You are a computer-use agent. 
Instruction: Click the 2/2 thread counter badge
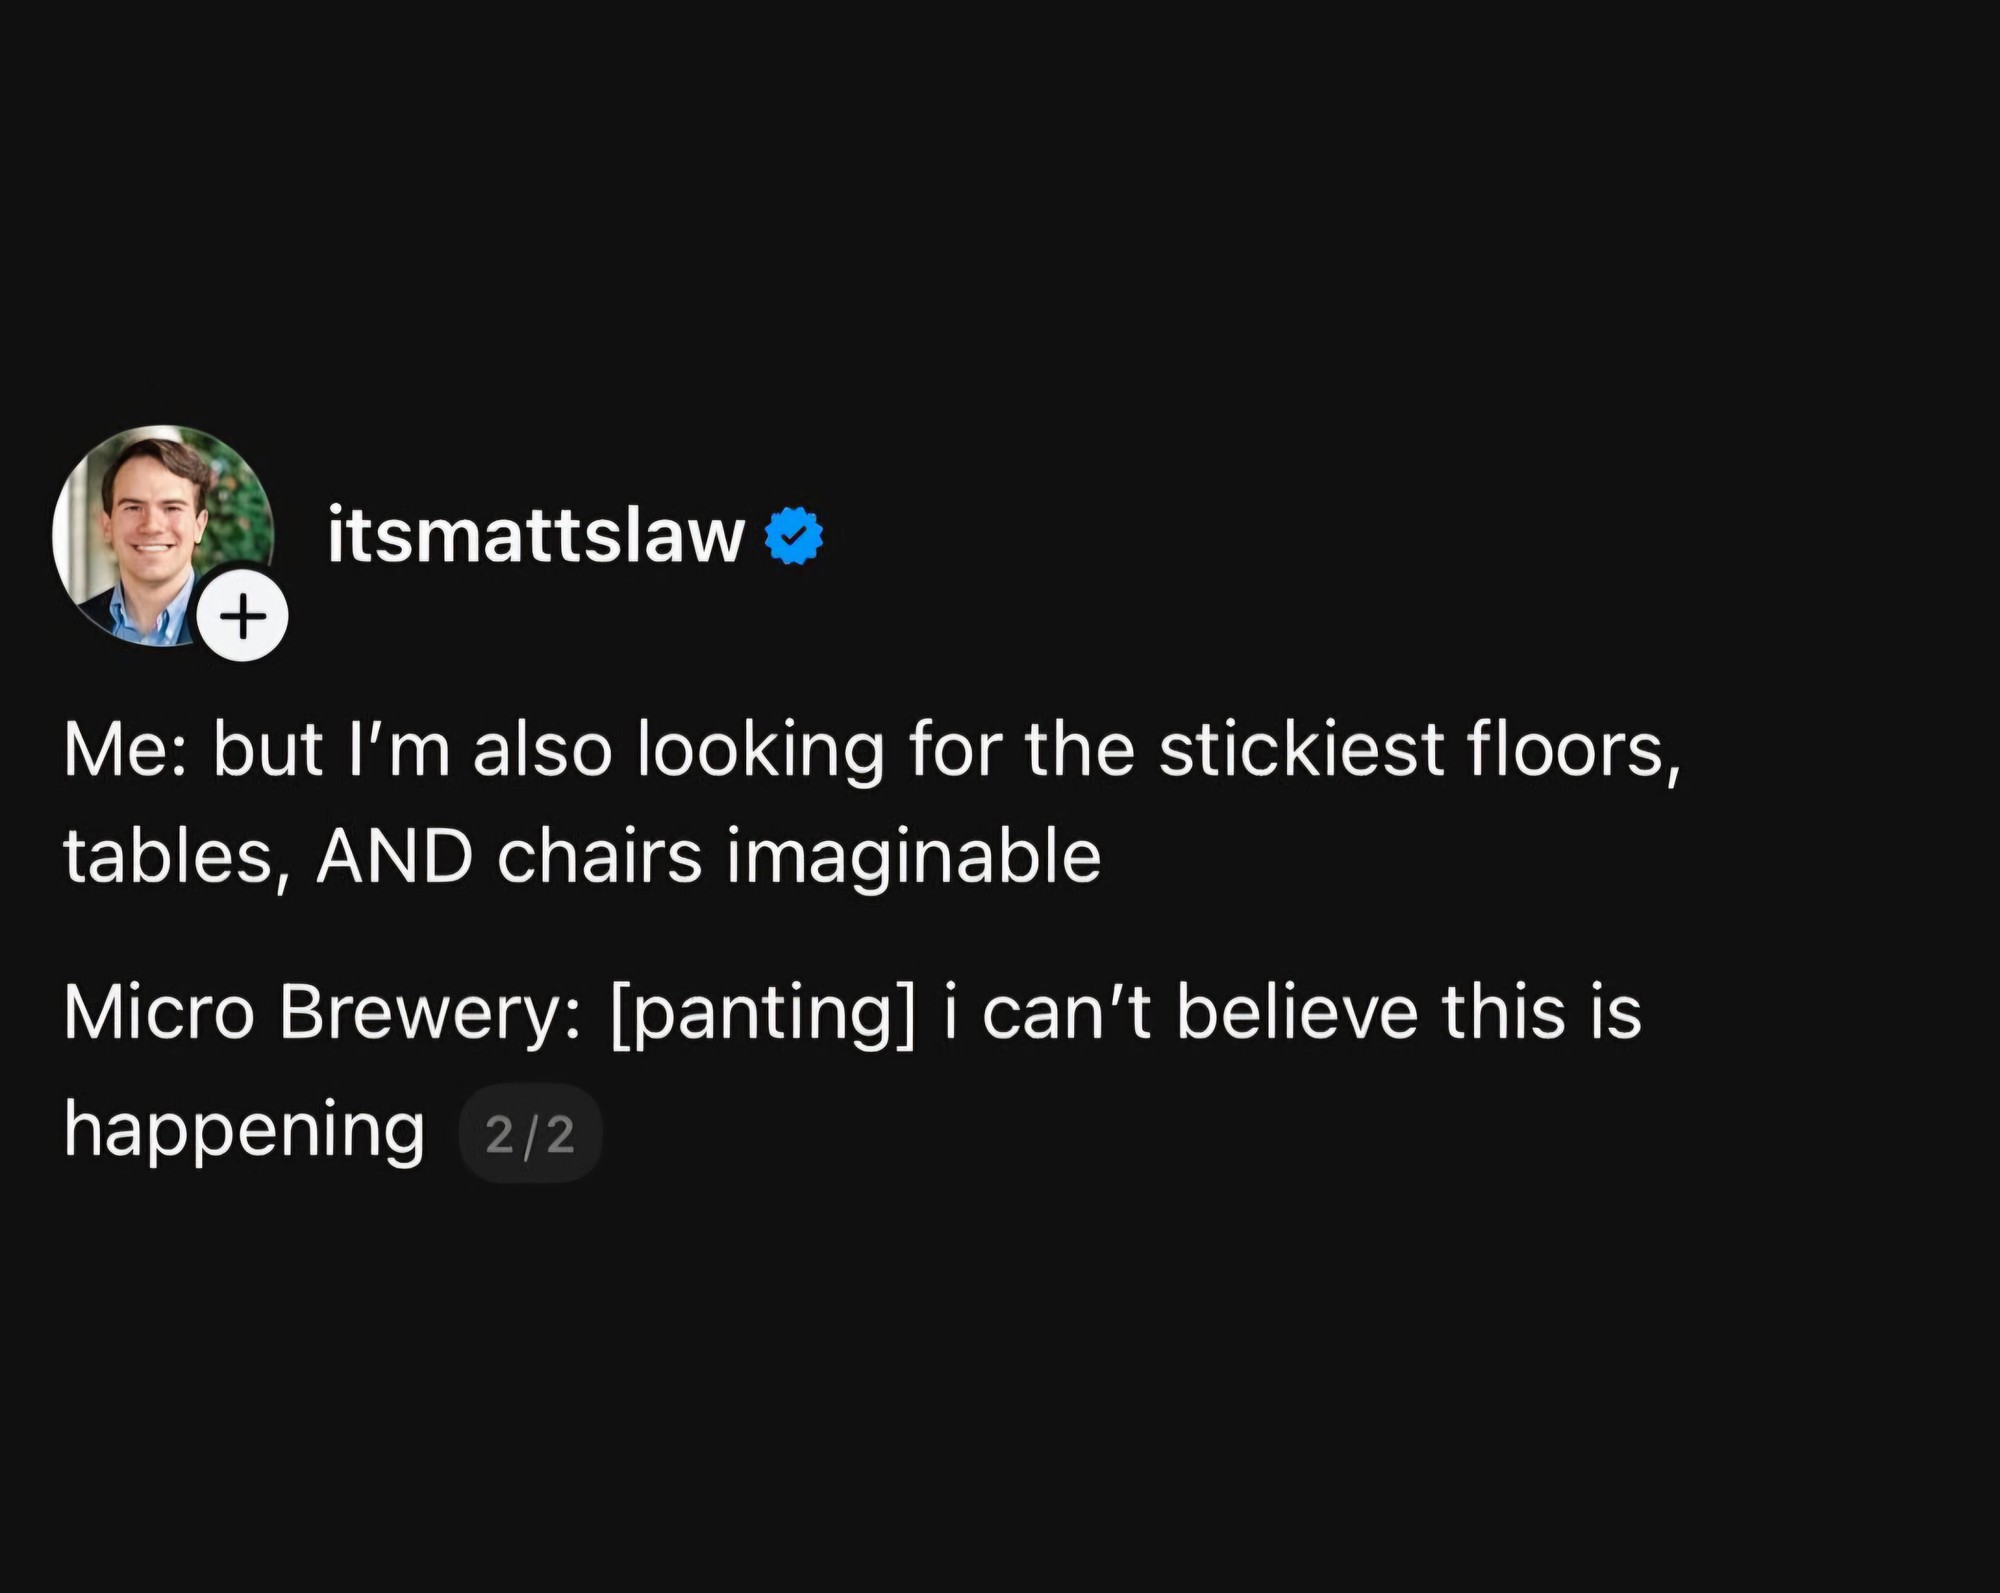pyautogui.click(x=530, y=1134)
